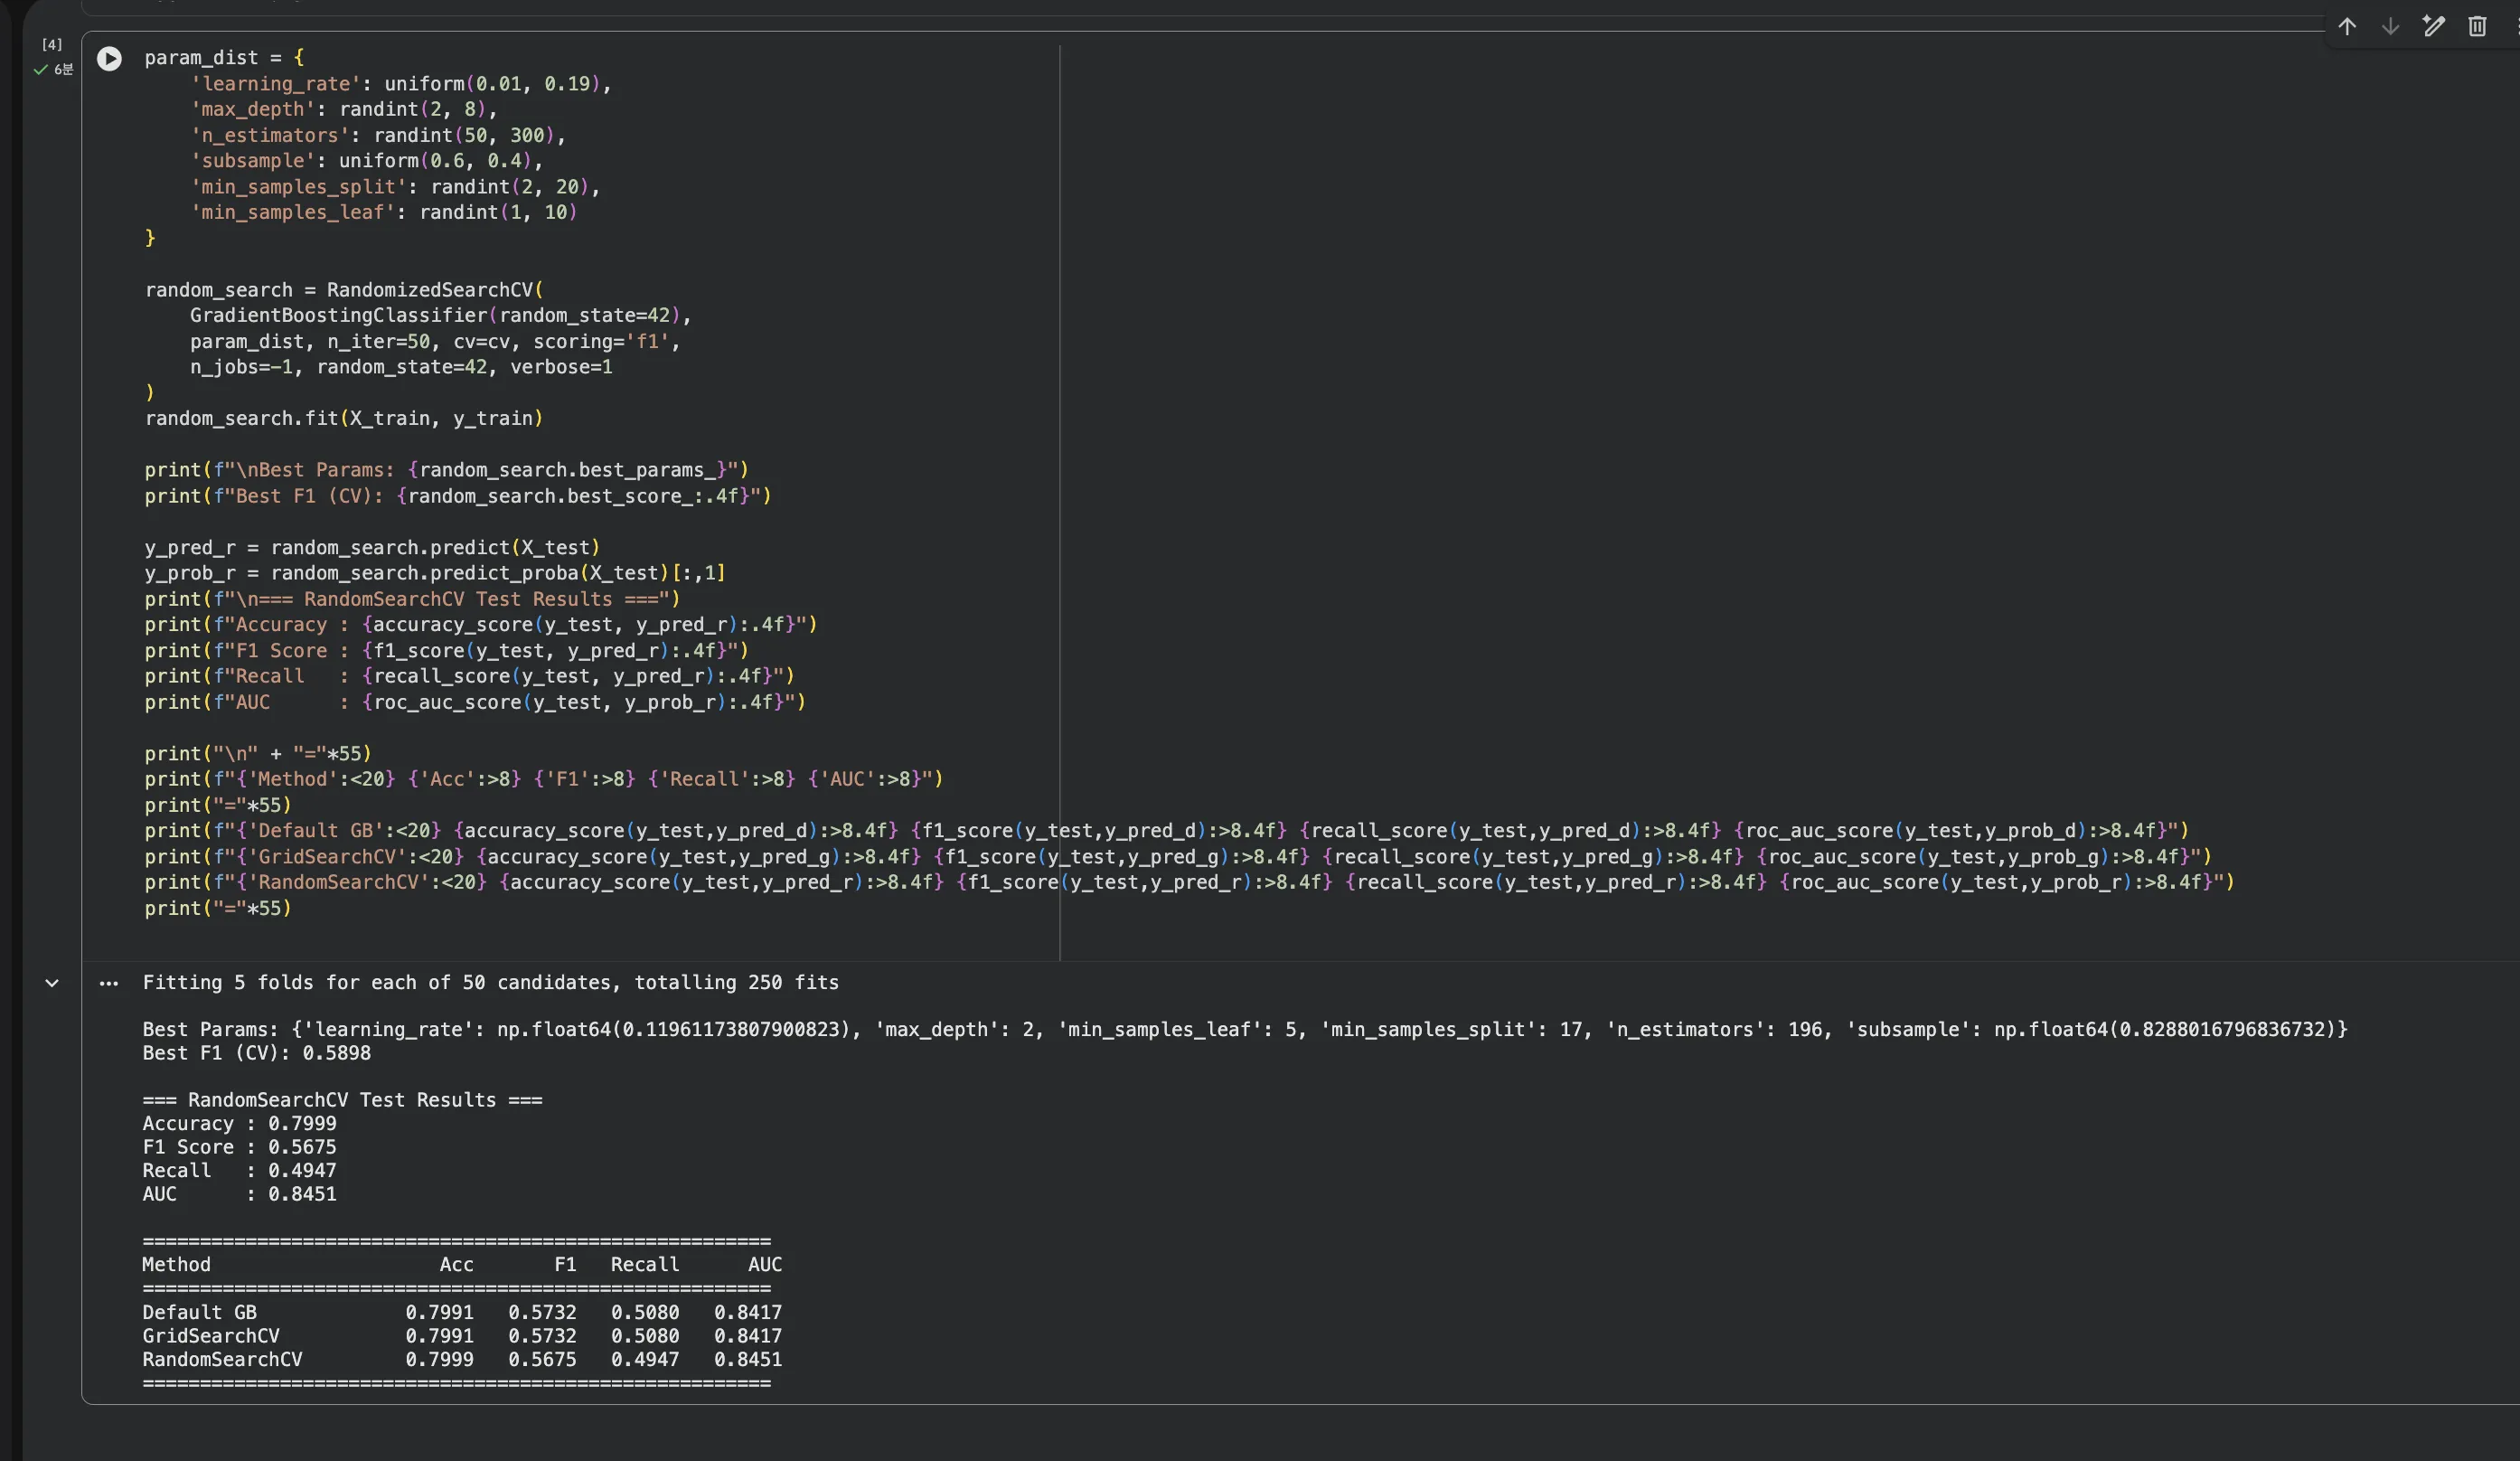This screenshot has height=1461, width=2520.
Task: Collapse the cell output with chevron
Action: 52,983
